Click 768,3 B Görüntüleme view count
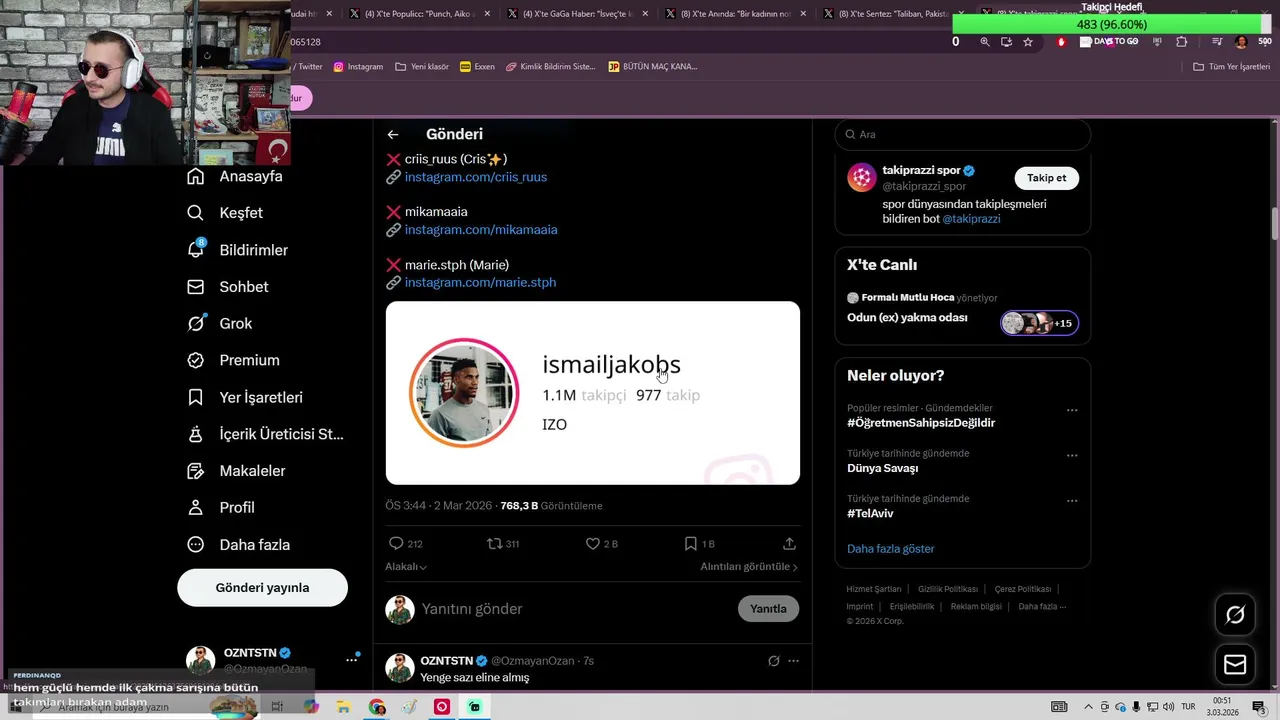 (x=551, y=506)
